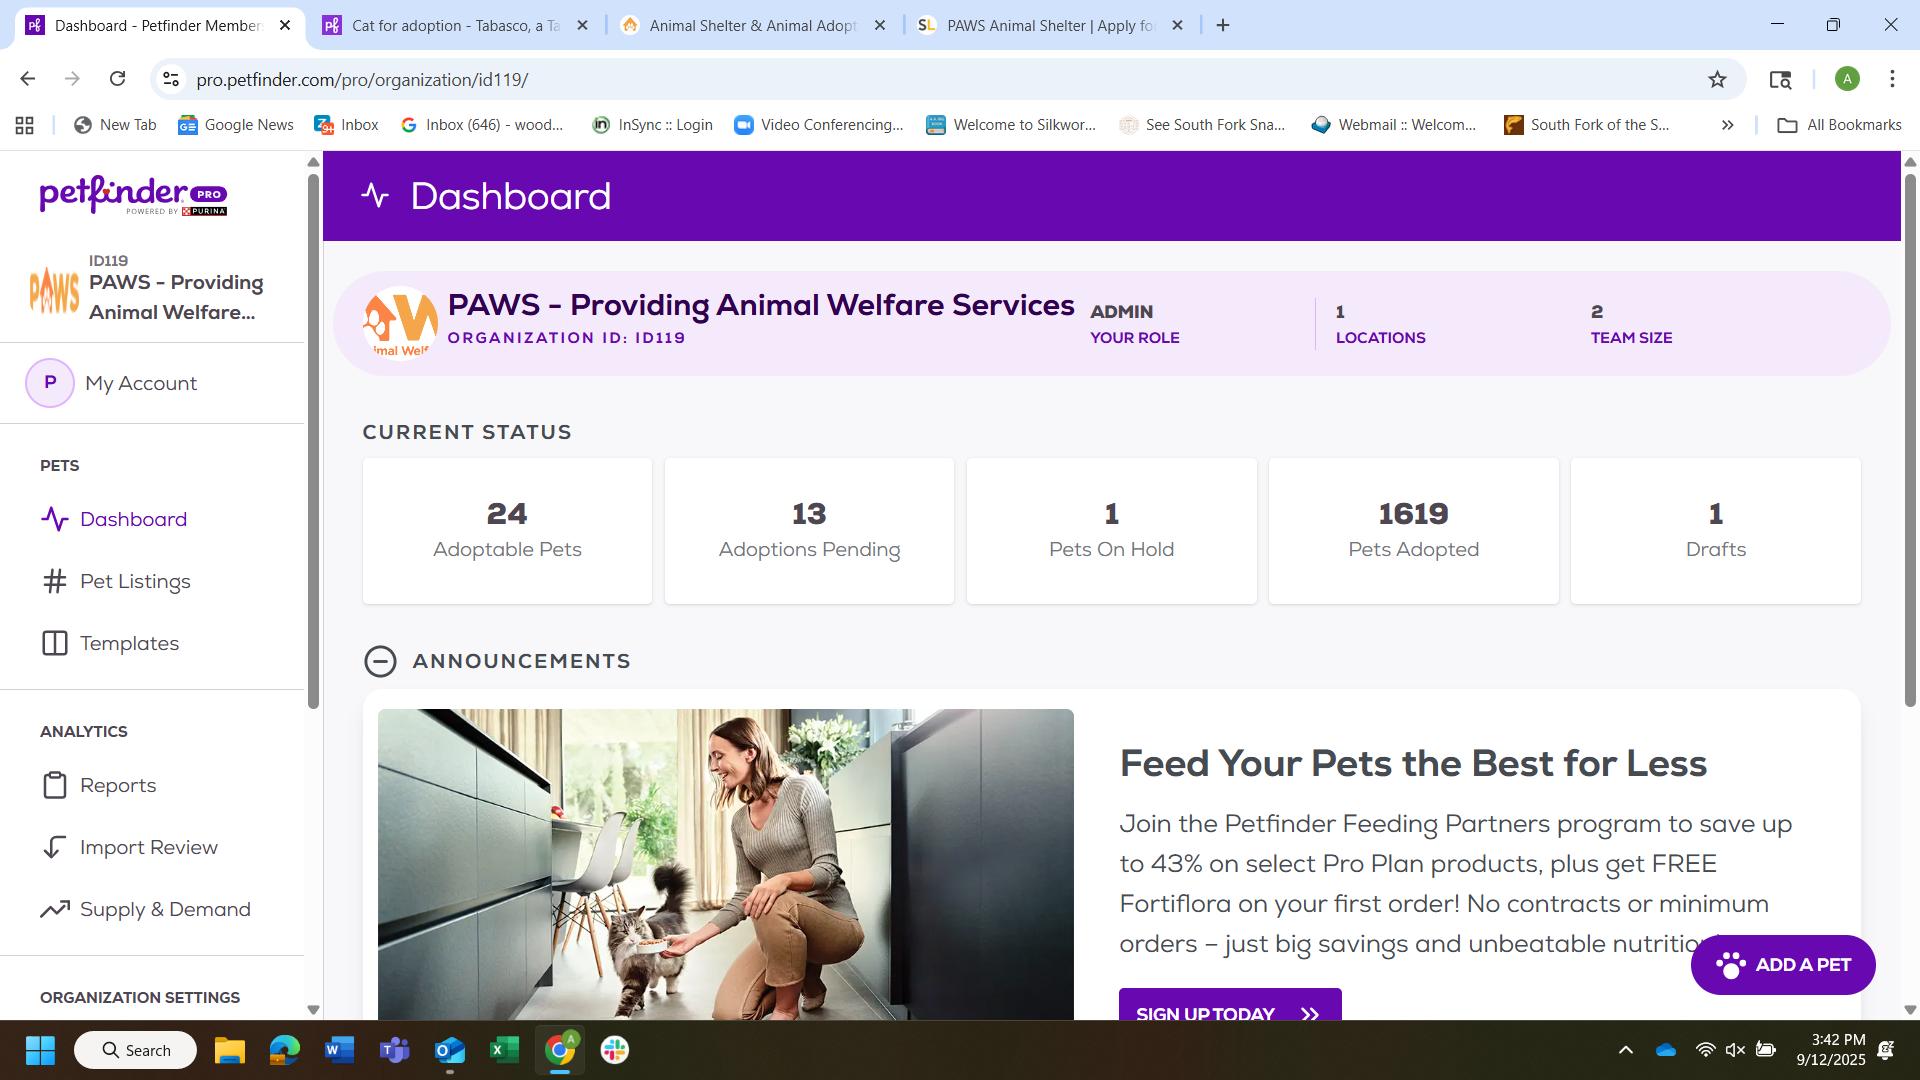Click the Chrome profile avatar
Screen dimensions: 1920x1080
(1847, 79)
